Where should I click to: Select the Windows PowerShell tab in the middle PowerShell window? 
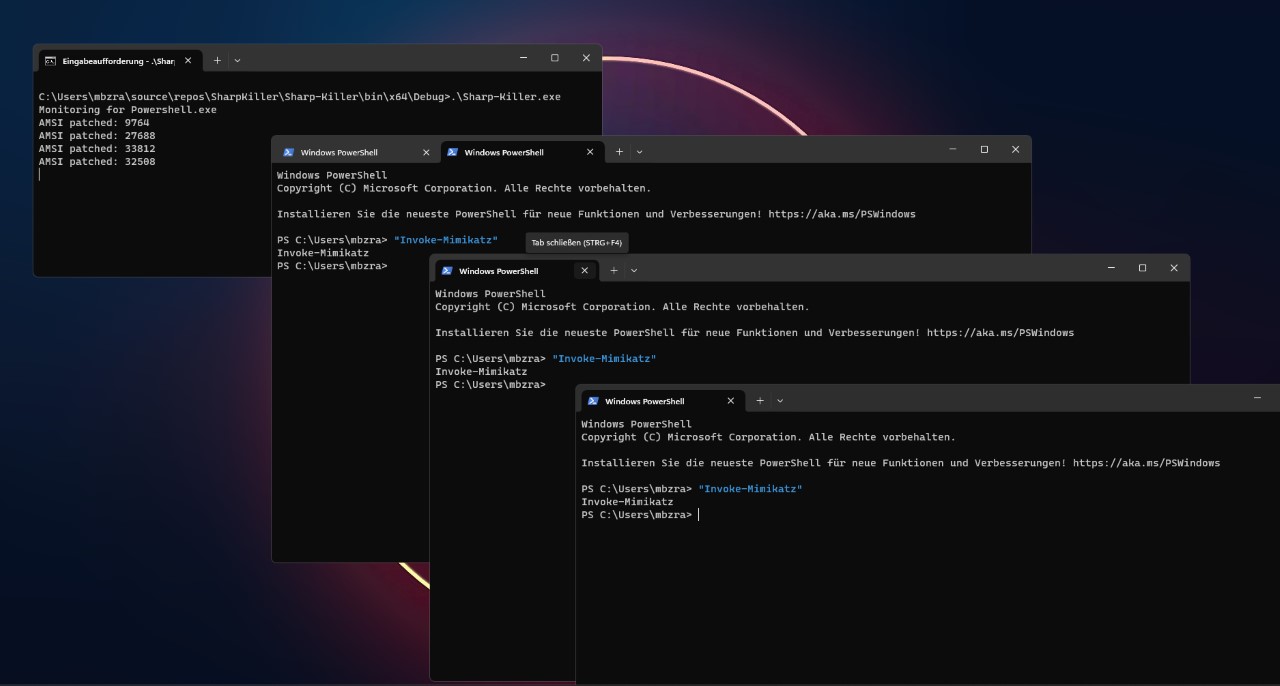click(x=516, y=271)
